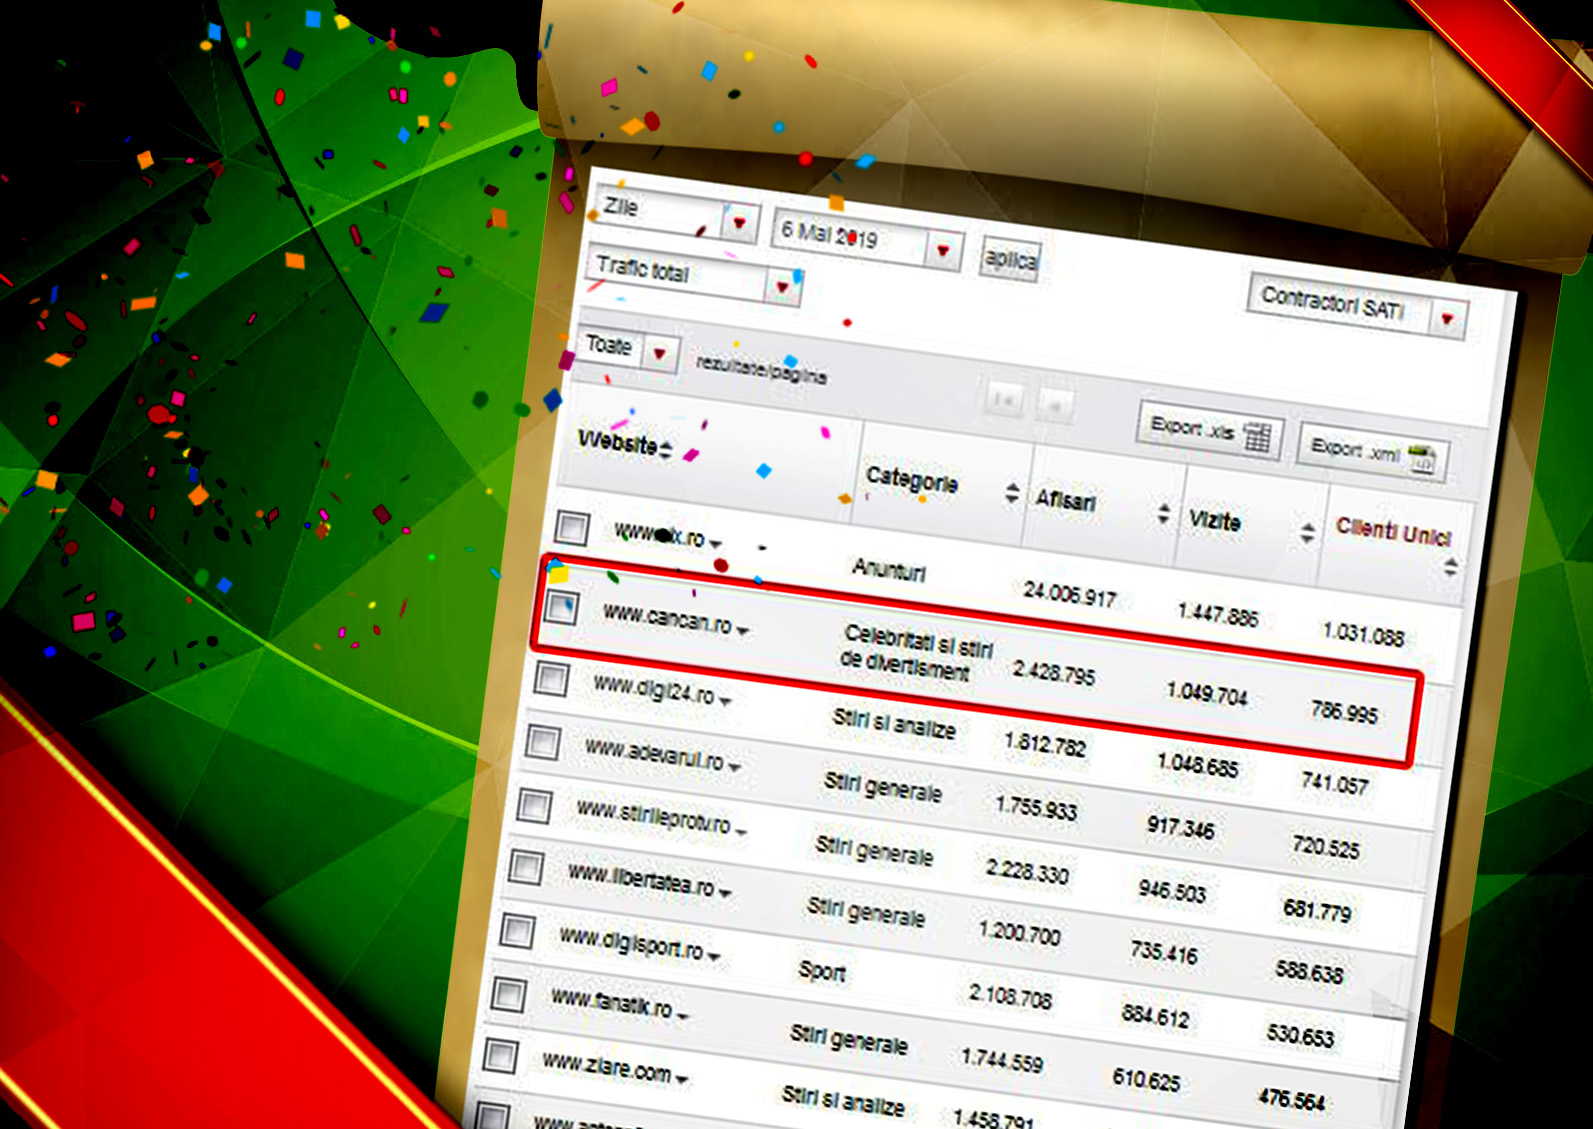Sort by Vizite column arrows
Screen dimensions: 1593x1129
1307,533
